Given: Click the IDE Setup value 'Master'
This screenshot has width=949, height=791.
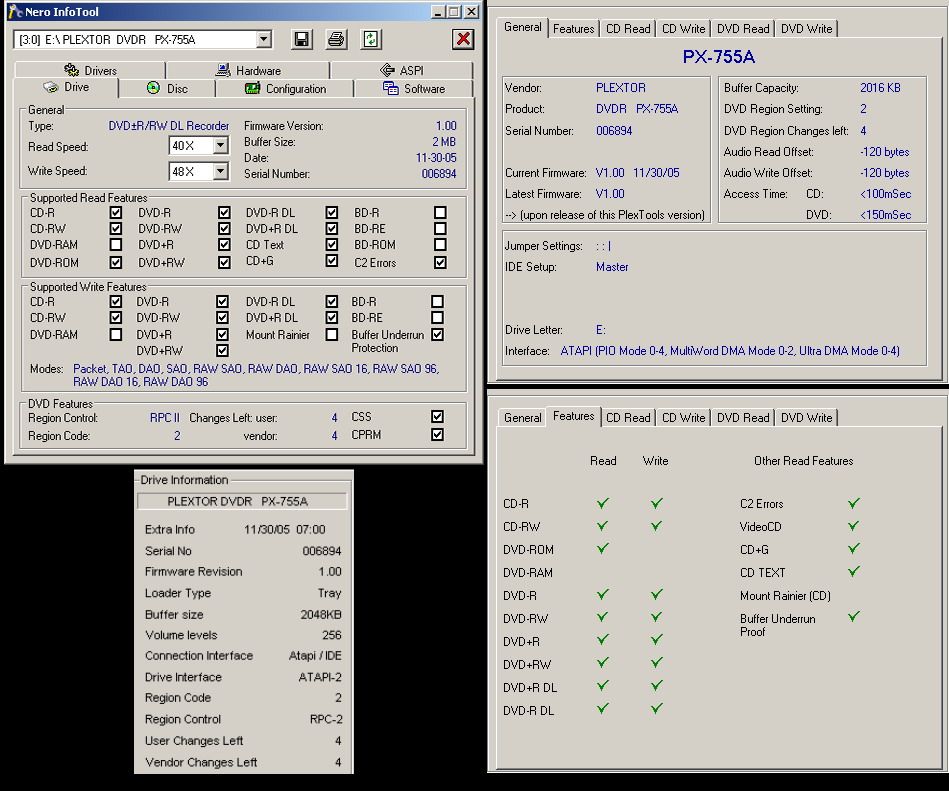Looking at the screenshot, I should (612, 267).
